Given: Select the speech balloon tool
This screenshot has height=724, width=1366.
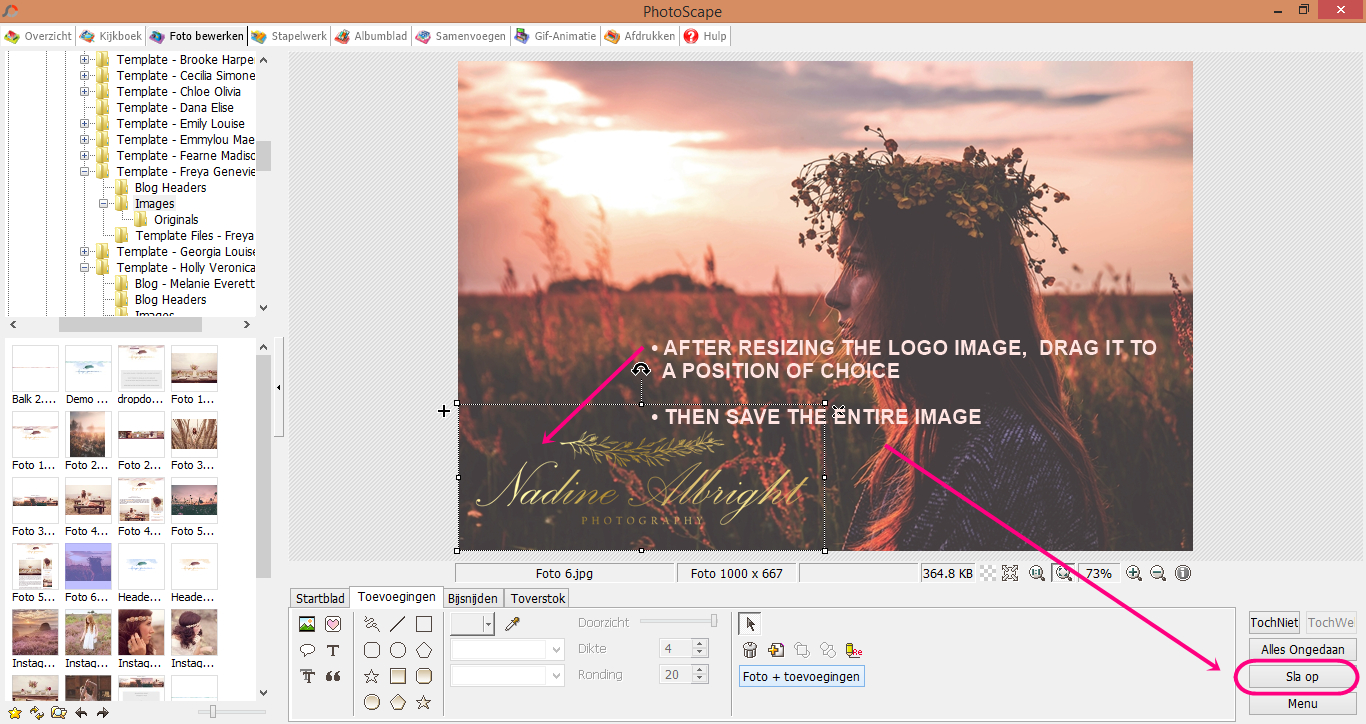Looking at the screenshot, I should pyautogui.click(x=307, y=649).
